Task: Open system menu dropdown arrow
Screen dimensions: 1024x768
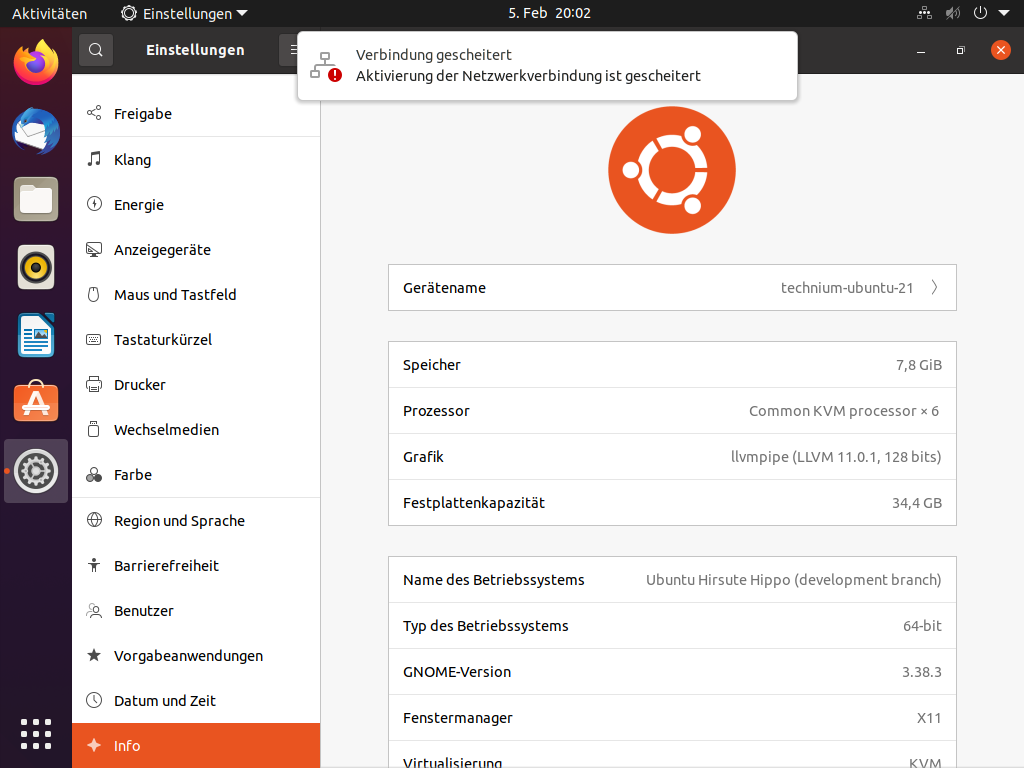Action: (x=1004, y=13)
